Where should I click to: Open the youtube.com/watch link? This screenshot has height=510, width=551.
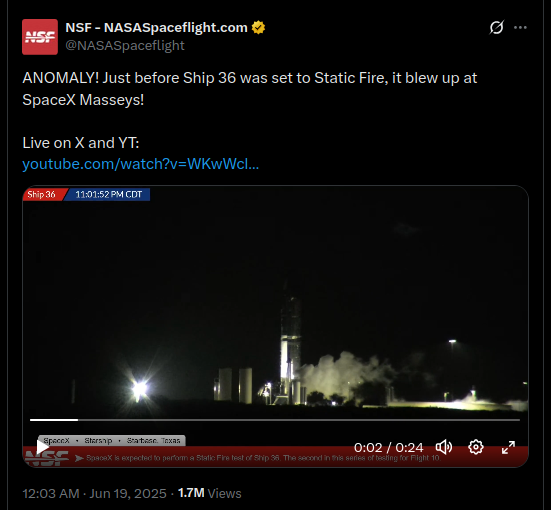[x=141, y=164]
